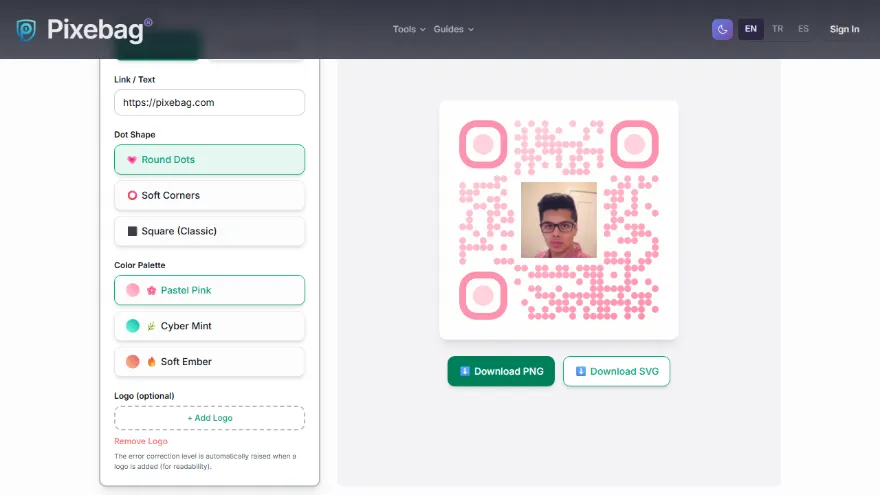Click the flower icon in Pastel Pink

pyautogui.click(x=152, y=290)
